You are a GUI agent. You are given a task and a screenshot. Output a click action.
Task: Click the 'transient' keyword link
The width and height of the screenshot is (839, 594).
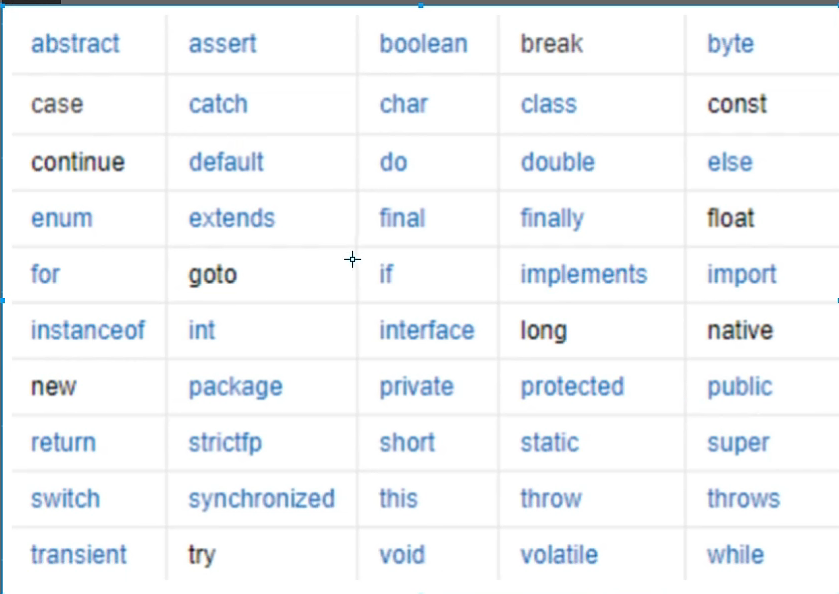pos(79,555)
